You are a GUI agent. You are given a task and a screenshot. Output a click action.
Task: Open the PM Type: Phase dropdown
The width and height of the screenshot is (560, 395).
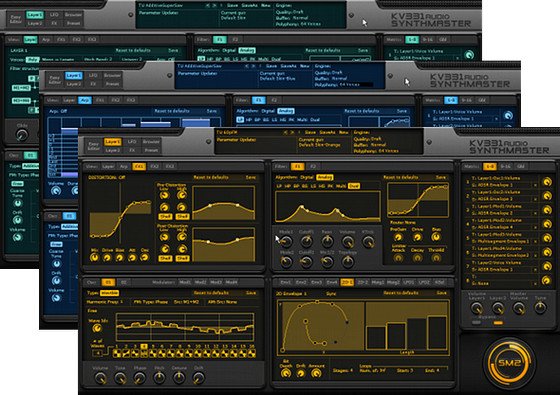[150, 302]
